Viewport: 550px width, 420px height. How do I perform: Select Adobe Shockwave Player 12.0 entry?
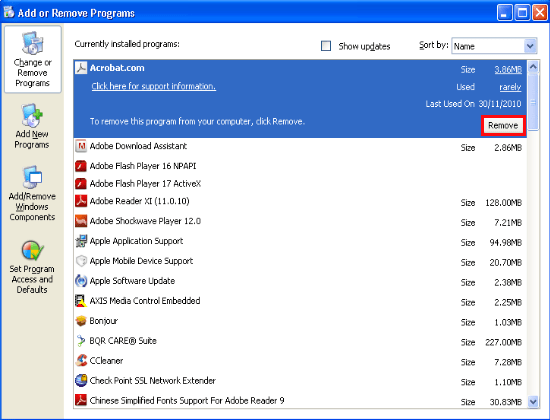[145, 221]
